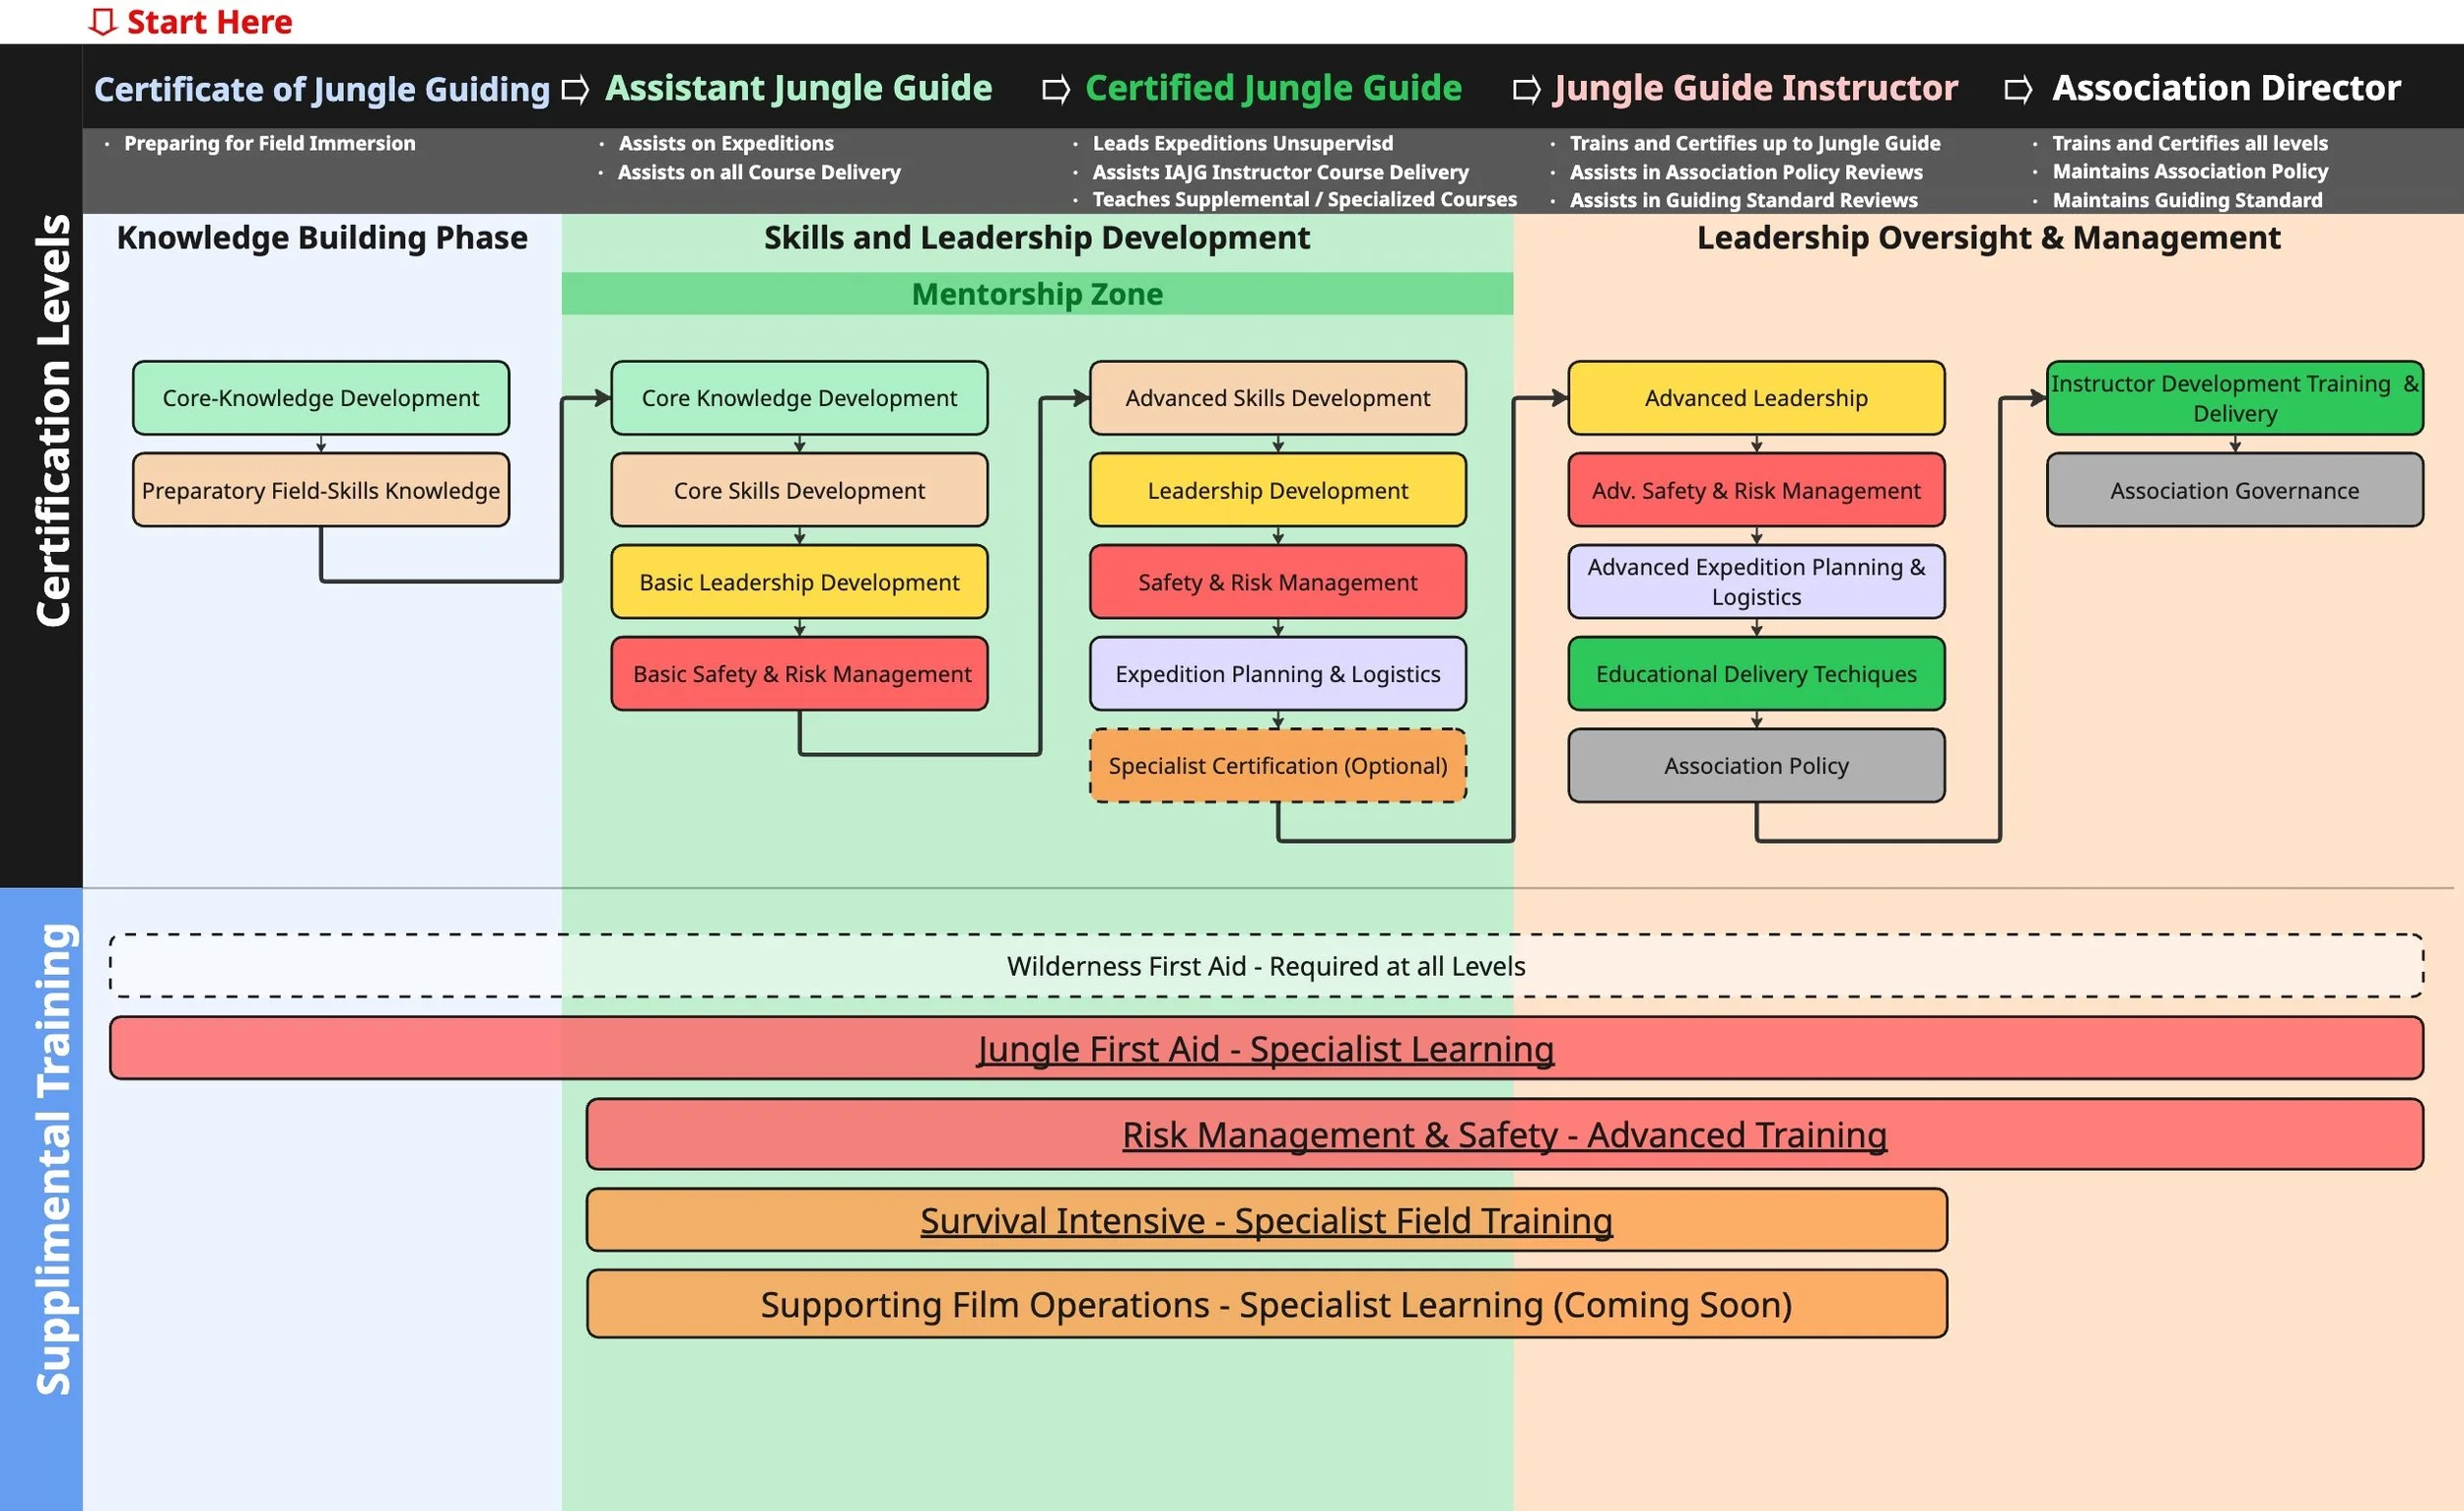The image size is (2464, 1511).
Task: Click Supporting Film Operations (Coming Soon) box
Action: coord(1266,1304)
